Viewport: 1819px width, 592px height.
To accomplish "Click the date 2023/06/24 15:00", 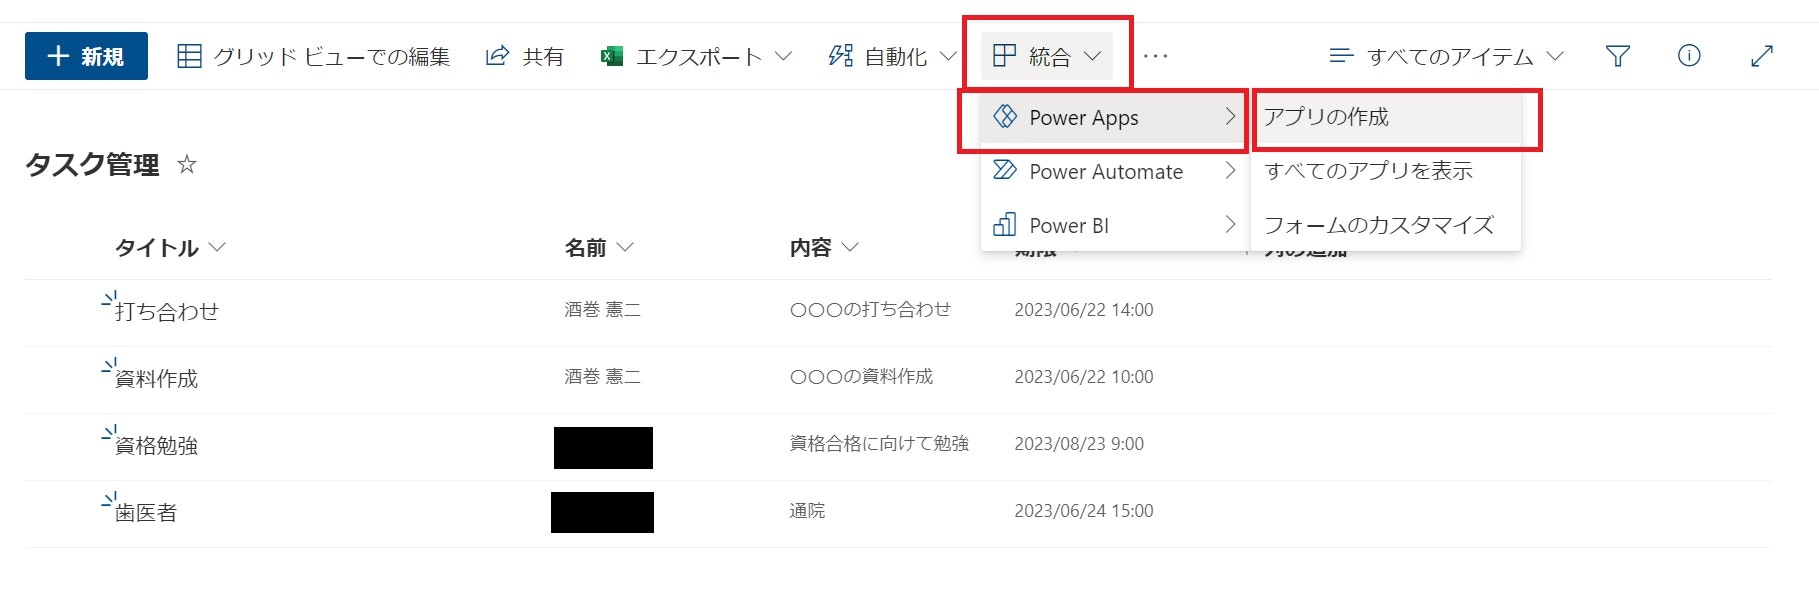I will [x=1084, y=511].
